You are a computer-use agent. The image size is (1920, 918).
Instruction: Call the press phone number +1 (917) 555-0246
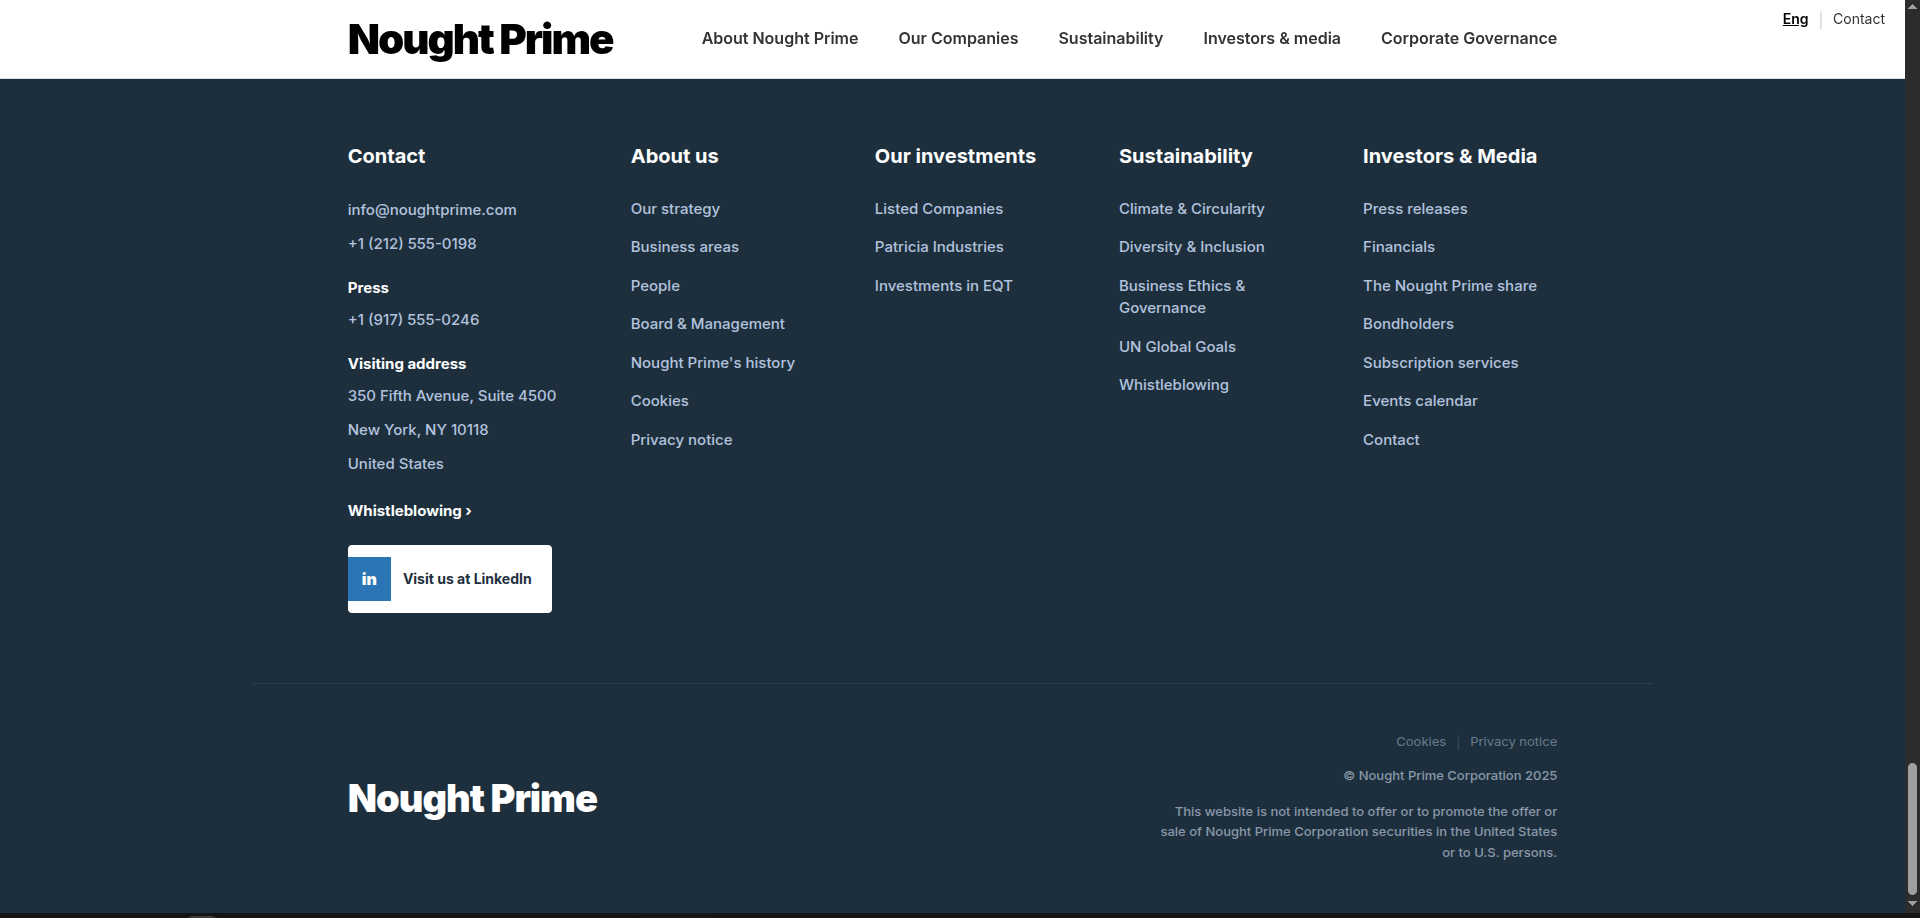413,320
